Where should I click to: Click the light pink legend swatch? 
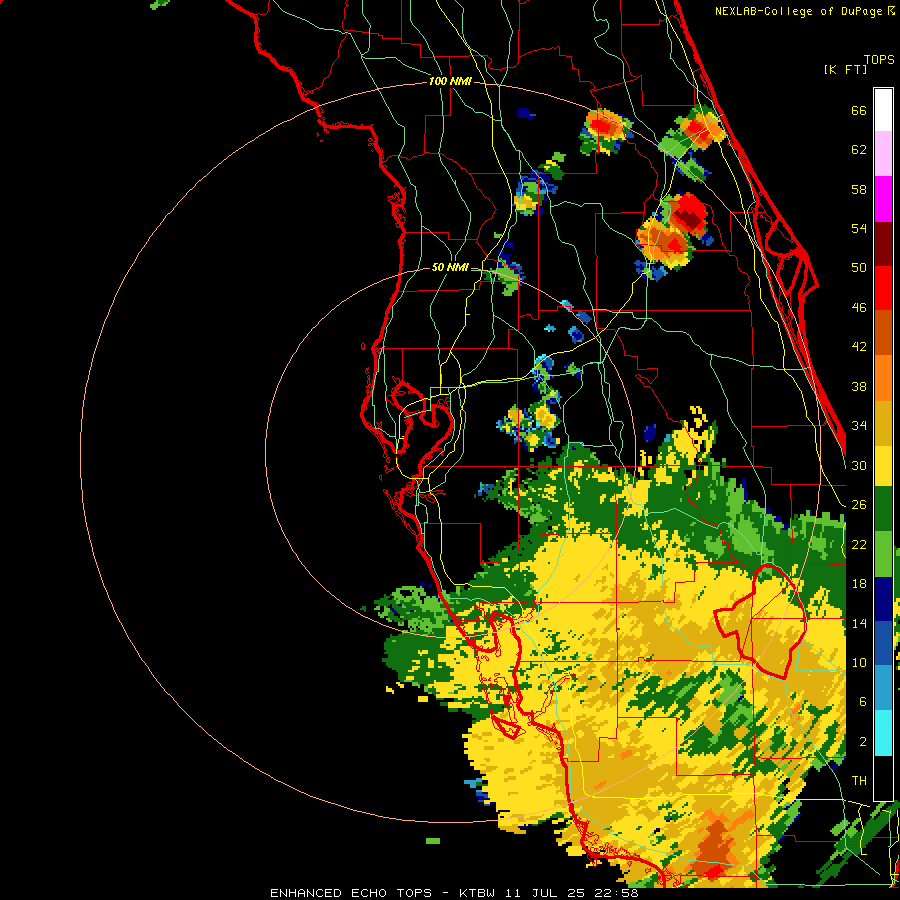click(x=883, y=154)
